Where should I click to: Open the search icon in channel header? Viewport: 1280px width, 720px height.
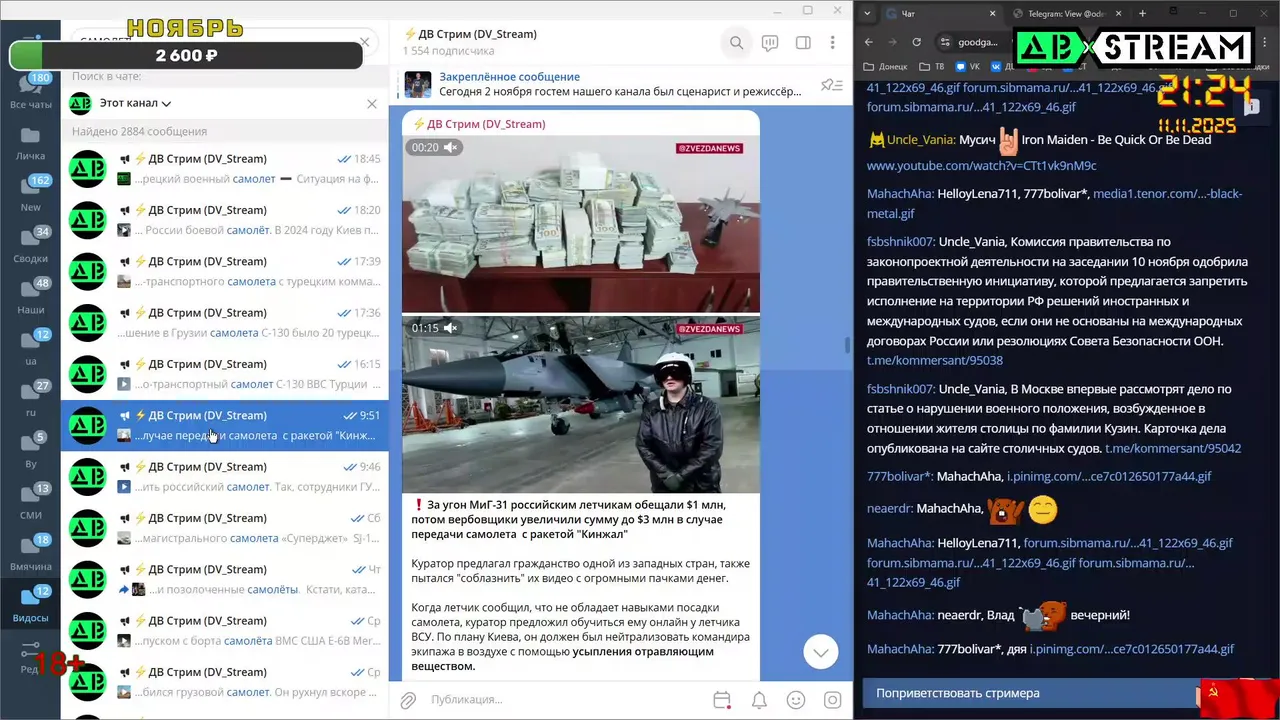[736, 43]
